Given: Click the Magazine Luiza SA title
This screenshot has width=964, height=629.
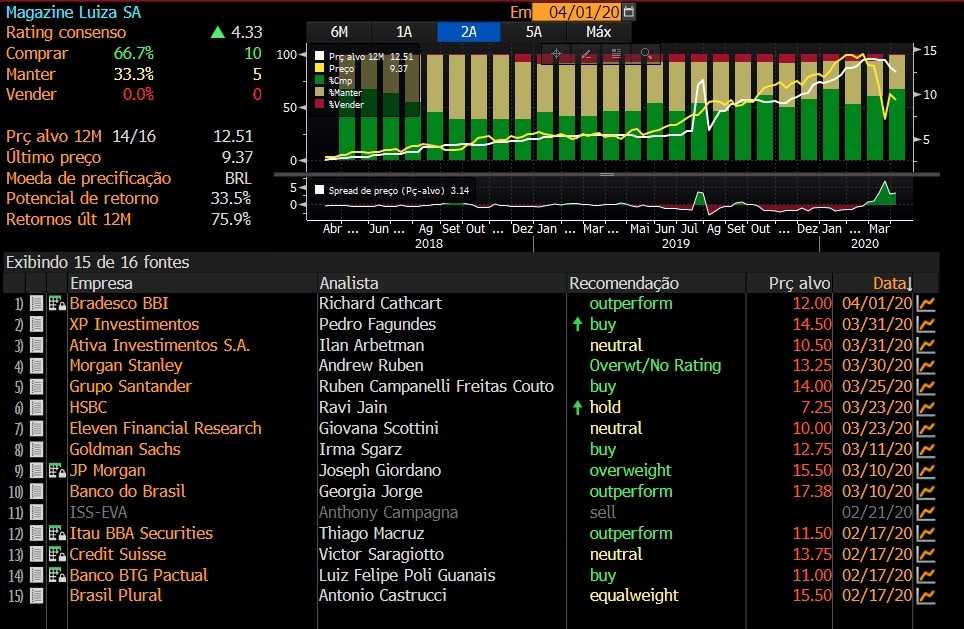Looking at the screenshot, I should tap(73, 12).
